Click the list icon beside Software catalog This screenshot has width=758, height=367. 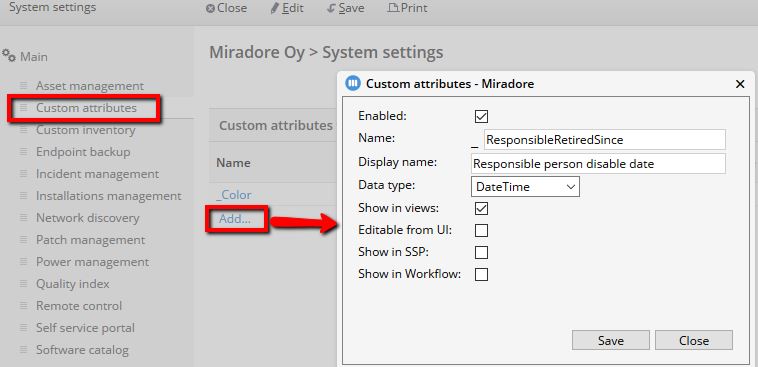coord(23,350)
